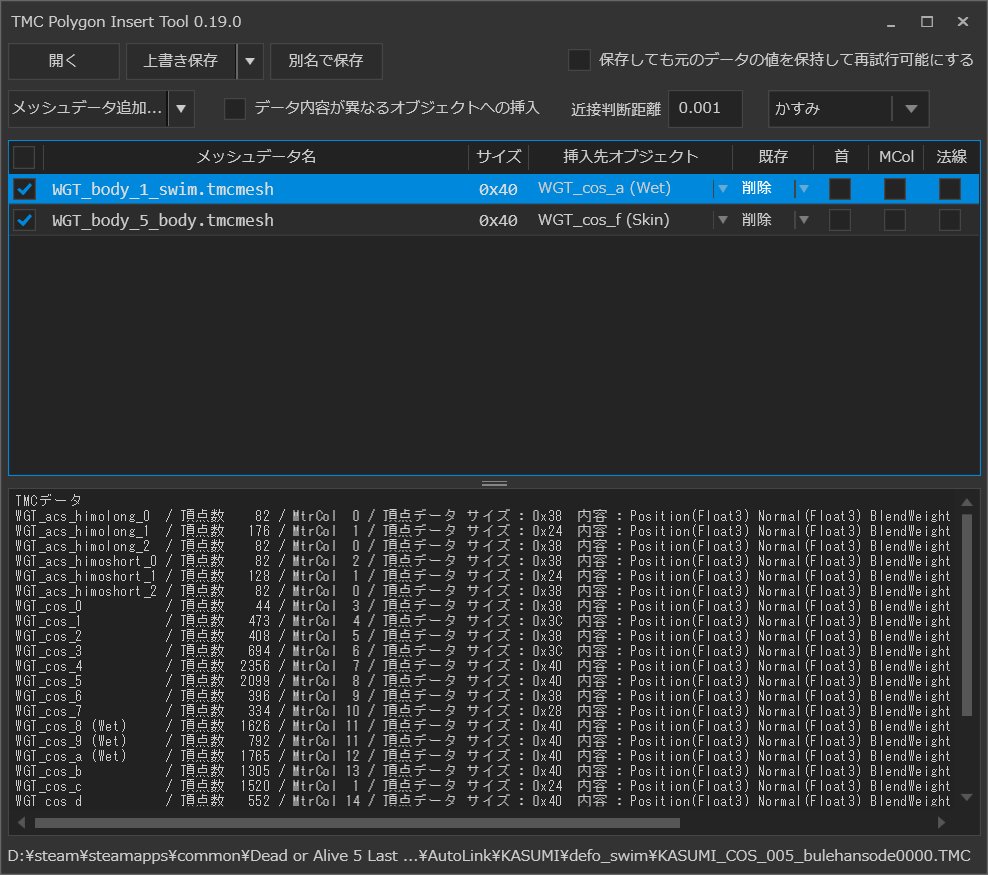
Task: Select the WGT_body_1_swim.tmcmesh row name
Action: pyautogui.click(x=163, y=189)
